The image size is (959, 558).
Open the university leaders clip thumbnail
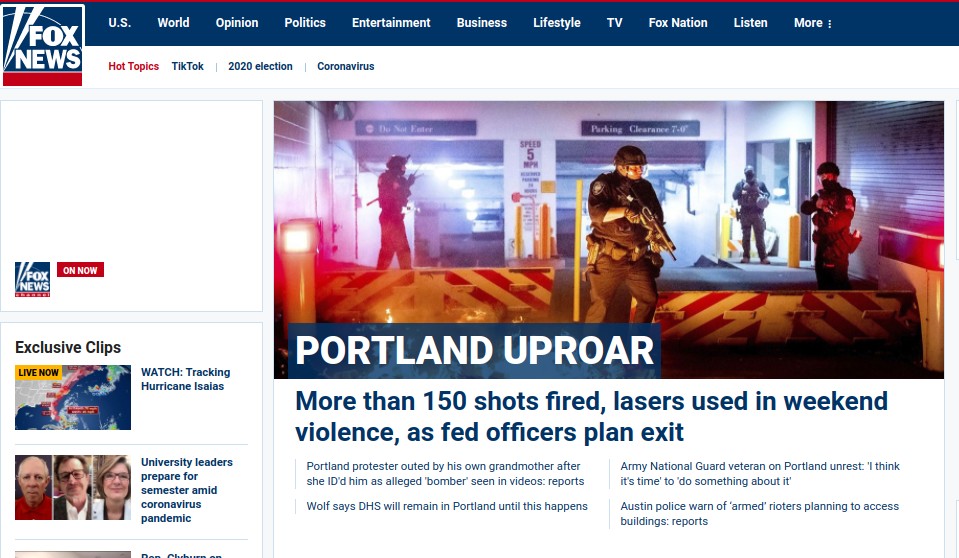tap(73, 487)
